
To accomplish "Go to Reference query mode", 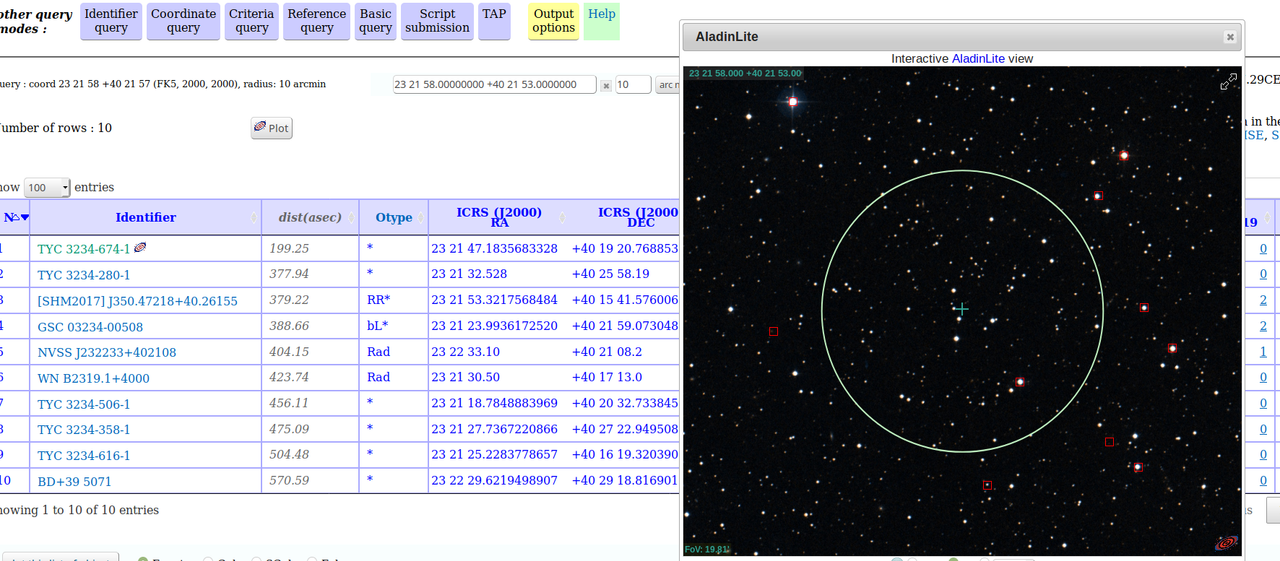I will [316, 21].
